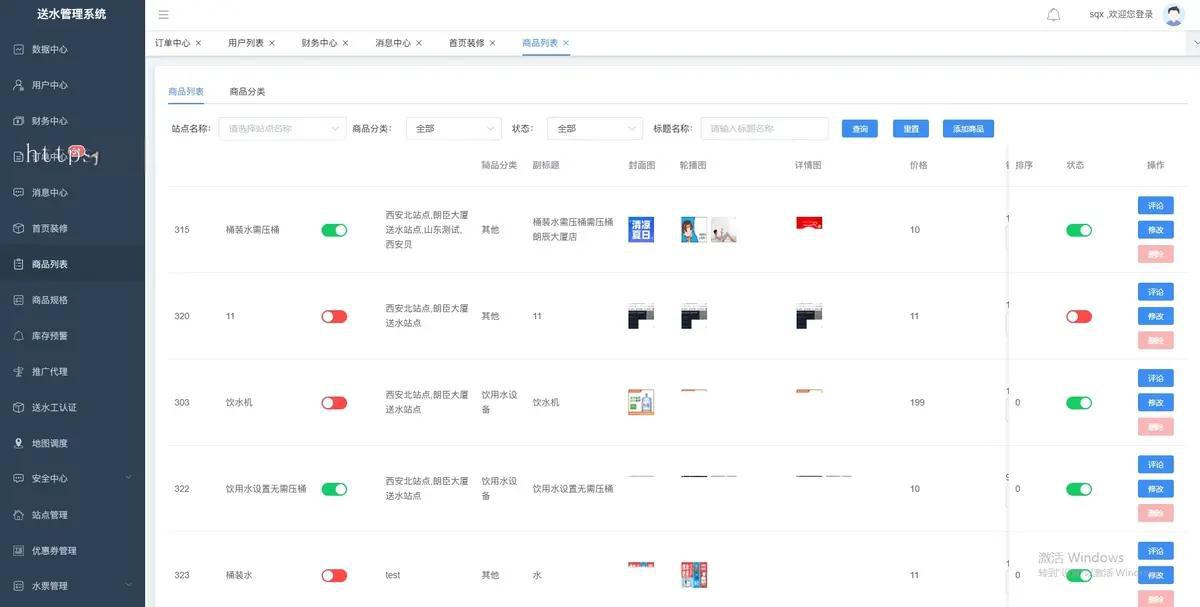Click the 添加商品 button

(x=968, y=129)
